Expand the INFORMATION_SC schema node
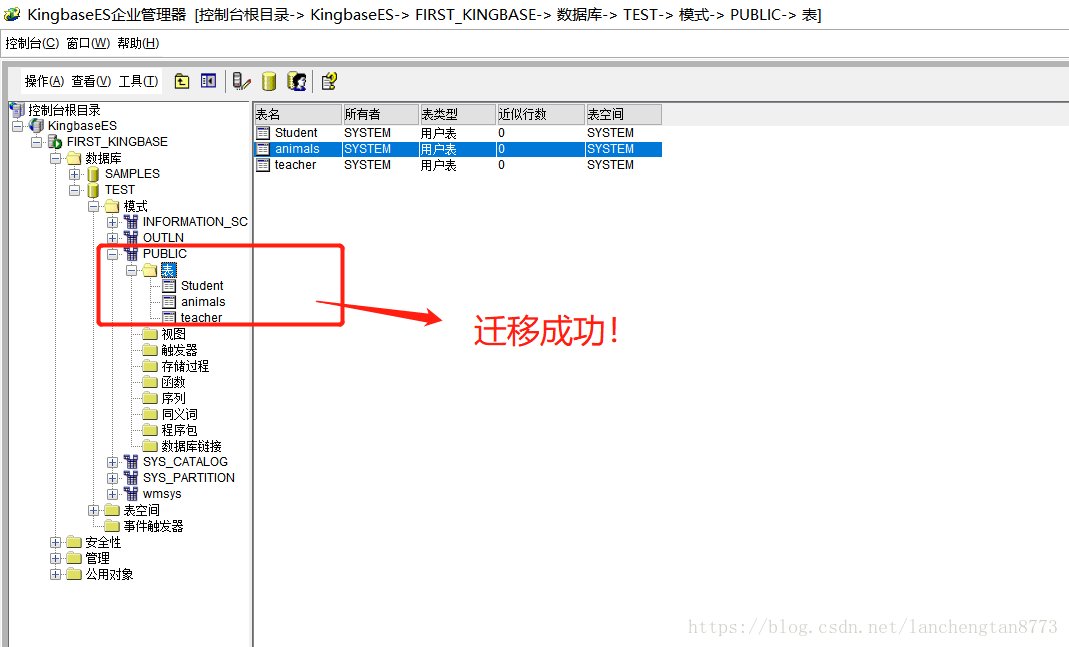The height and width of the screenshot is (647, 1069). tap(112, 222)
